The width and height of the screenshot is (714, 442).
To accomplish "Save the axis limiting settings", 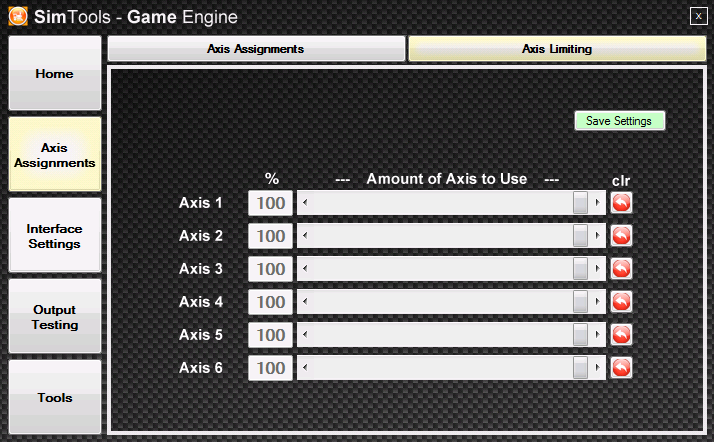I will click(x=619, y=121).
